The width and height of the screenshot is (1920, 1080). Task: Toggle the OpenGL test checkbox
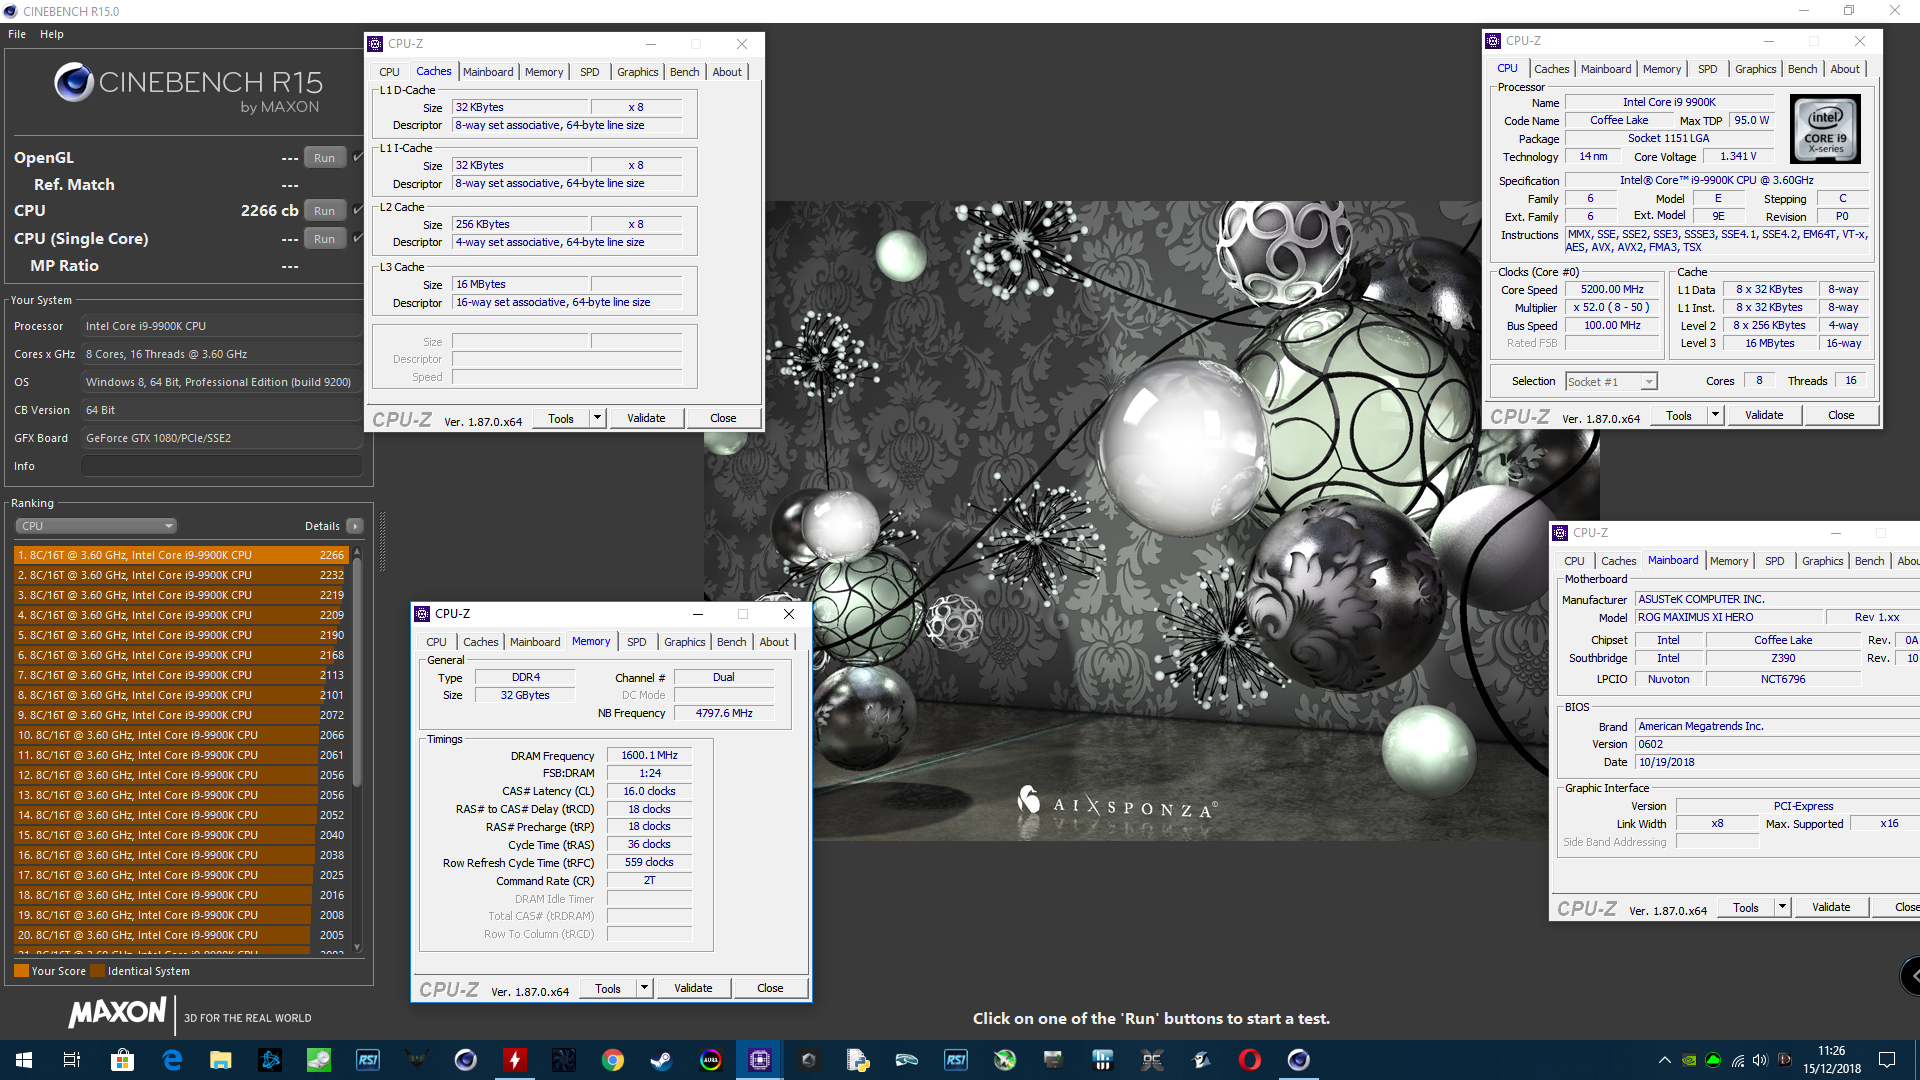coord(358,157)
